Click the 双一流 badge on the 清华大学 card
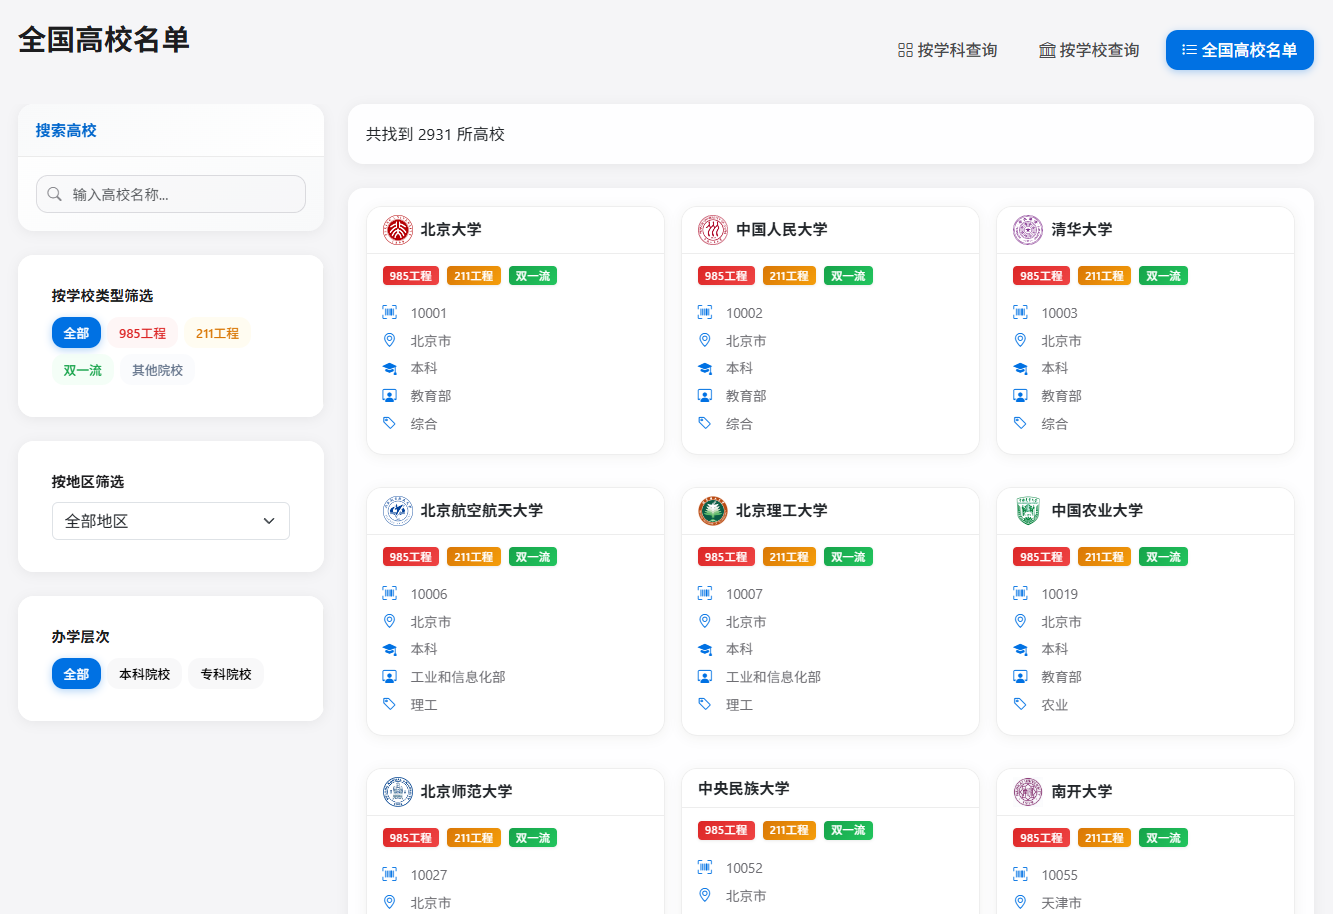Screen dimensions: 1333x914 pyautogui.click(x=1164, y=276)
